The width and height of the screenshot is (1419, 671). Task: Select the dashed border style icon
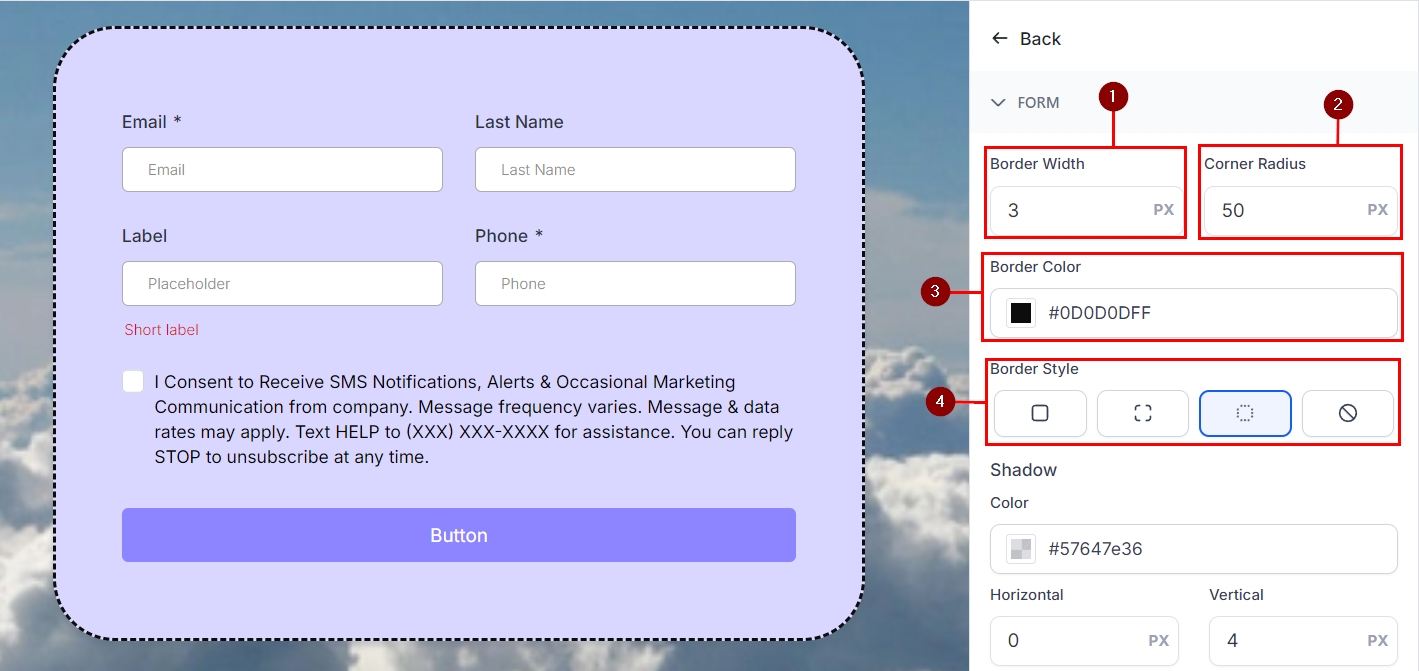(1142, 413)
